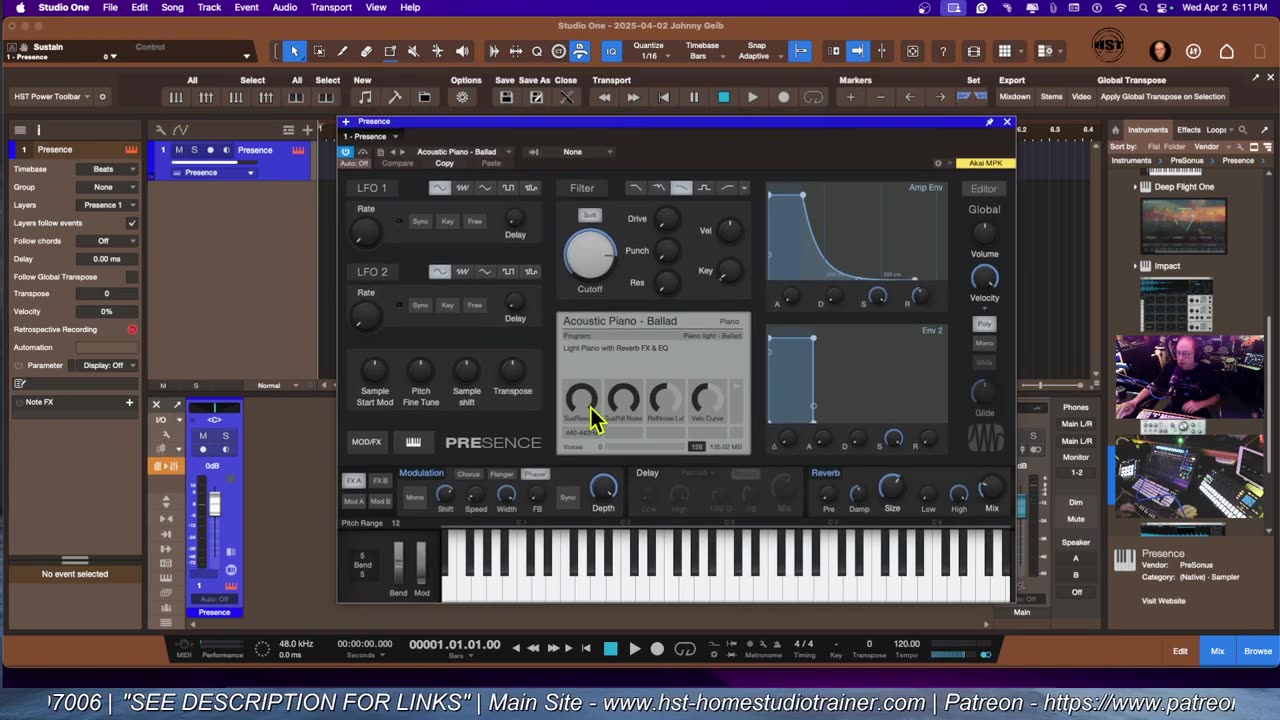1280x720 pixels.
Task: Click the Save floppy disk icon
Action: [506, 97]
